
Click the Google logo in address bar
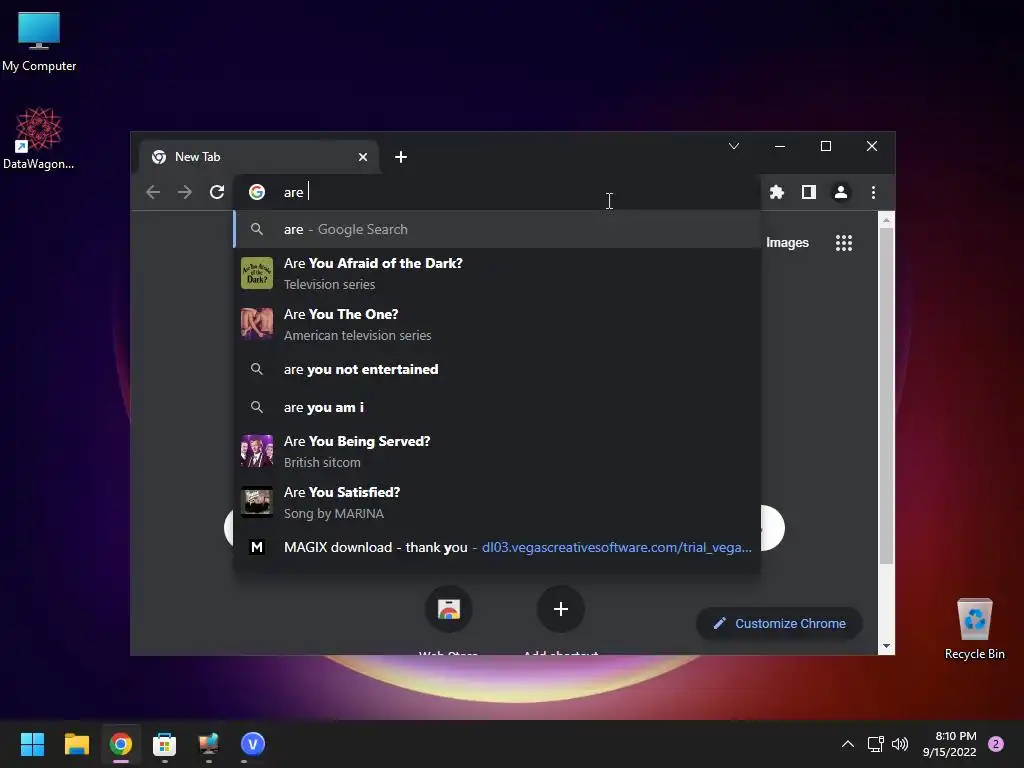point(257,192)
